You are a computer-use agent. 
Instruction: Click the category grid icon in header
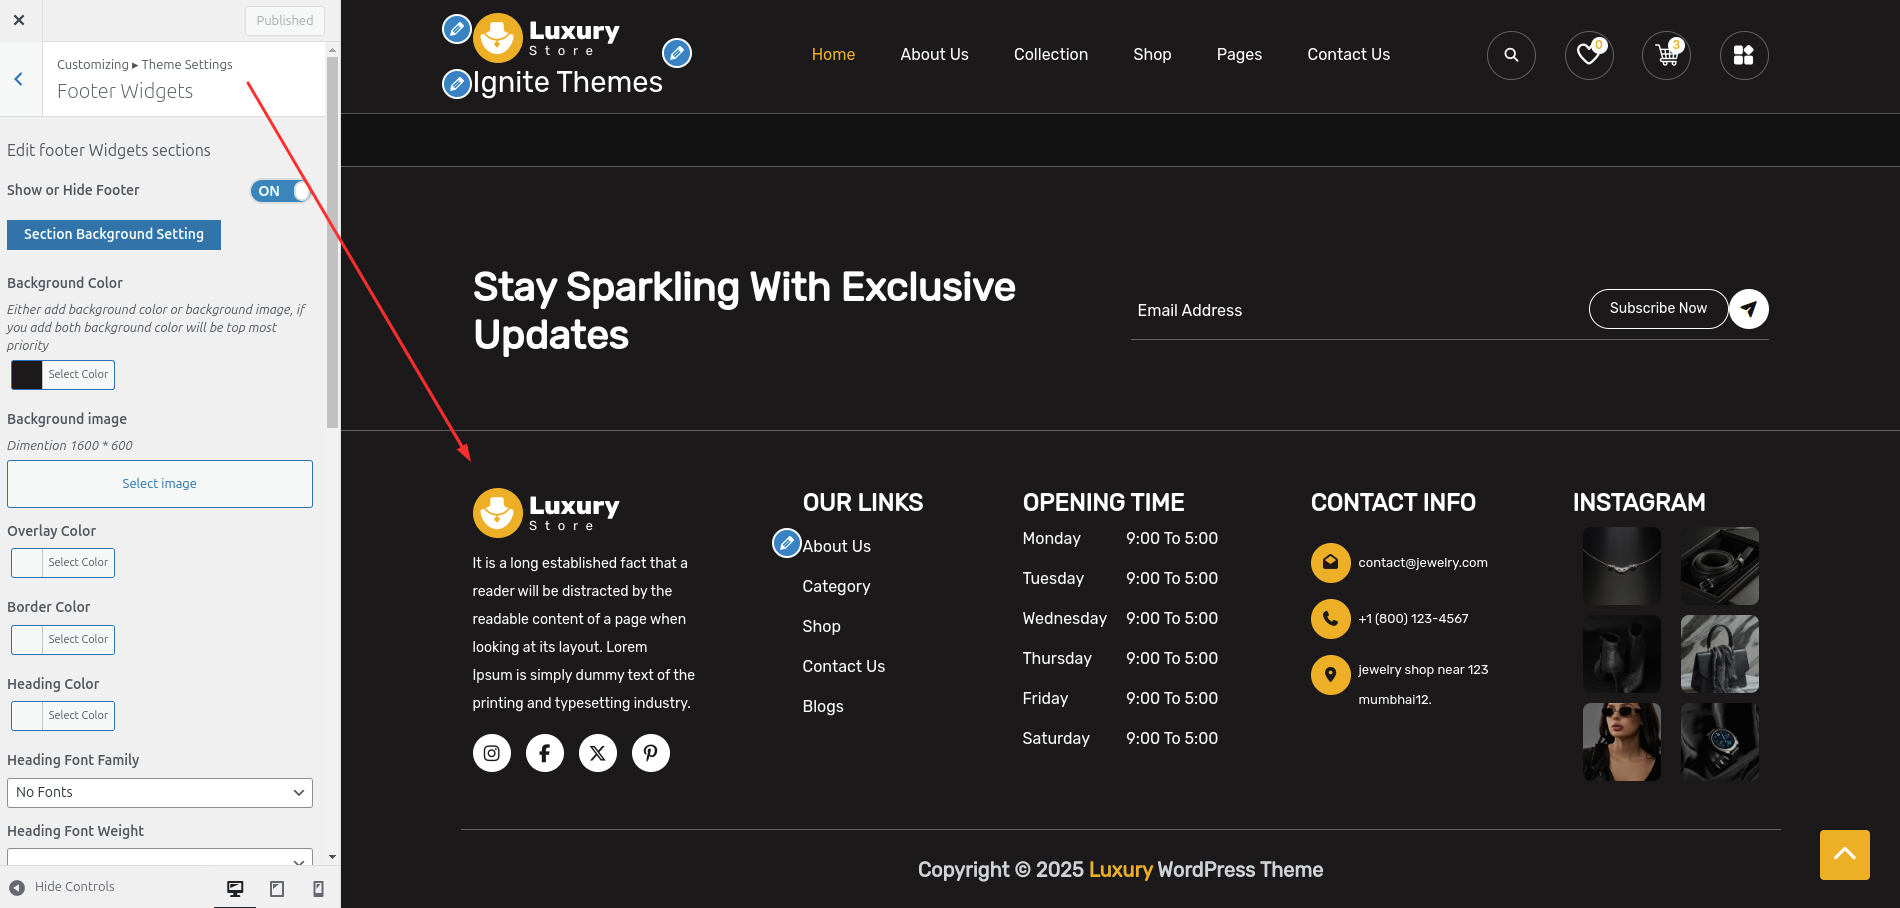(x=1744, y=55)
